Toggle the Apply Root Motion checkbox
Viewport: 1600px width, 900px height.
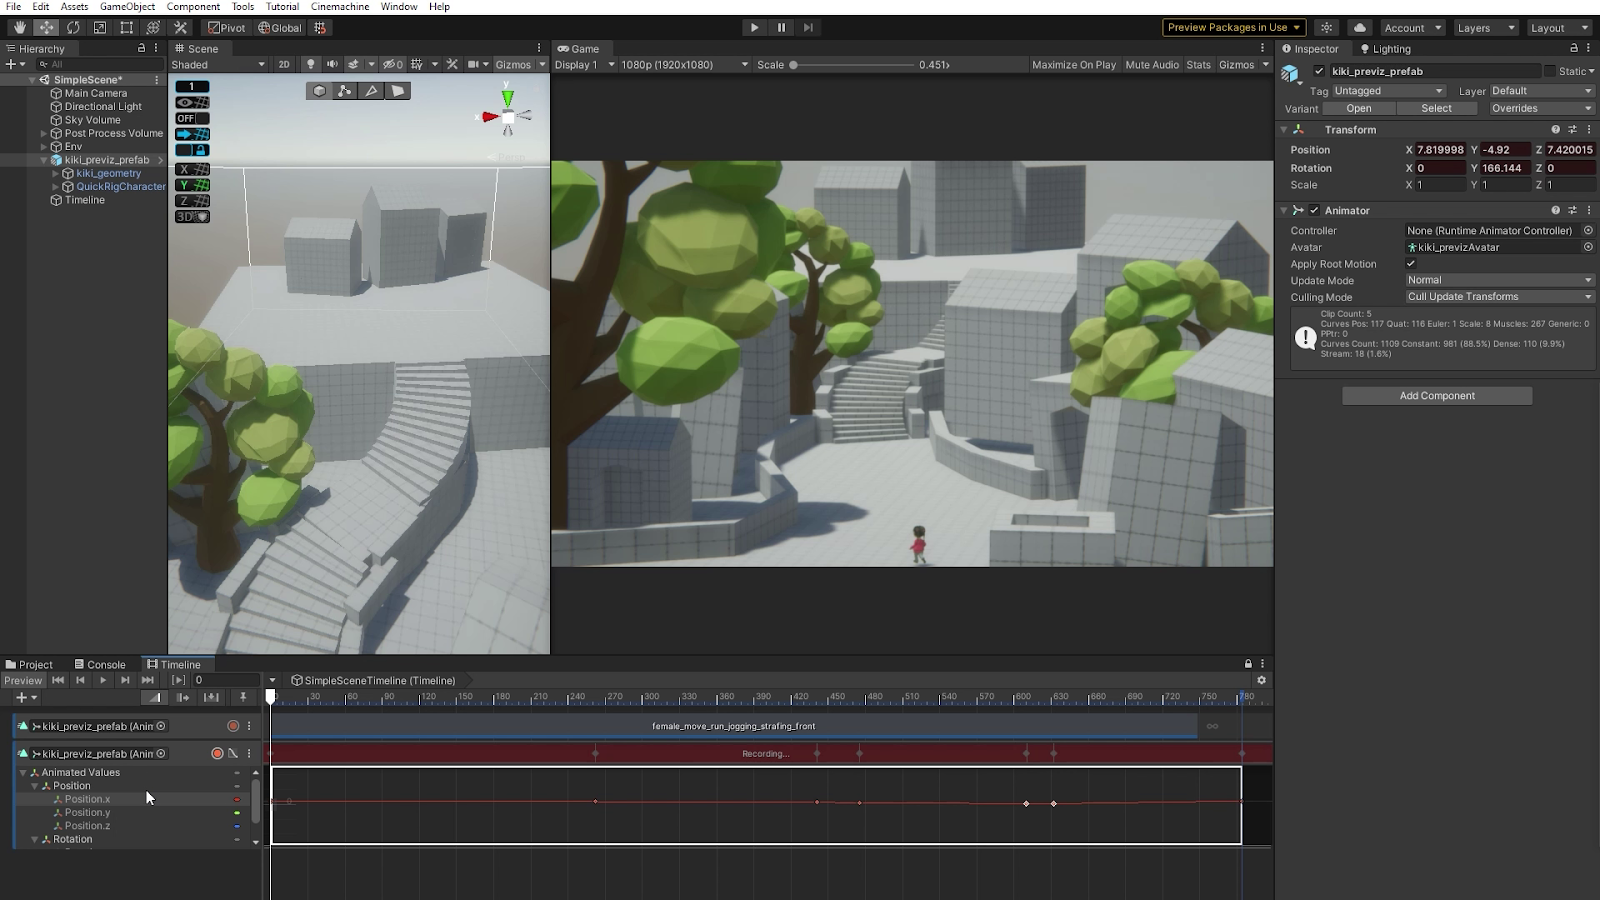click(x=1411, y=264)
